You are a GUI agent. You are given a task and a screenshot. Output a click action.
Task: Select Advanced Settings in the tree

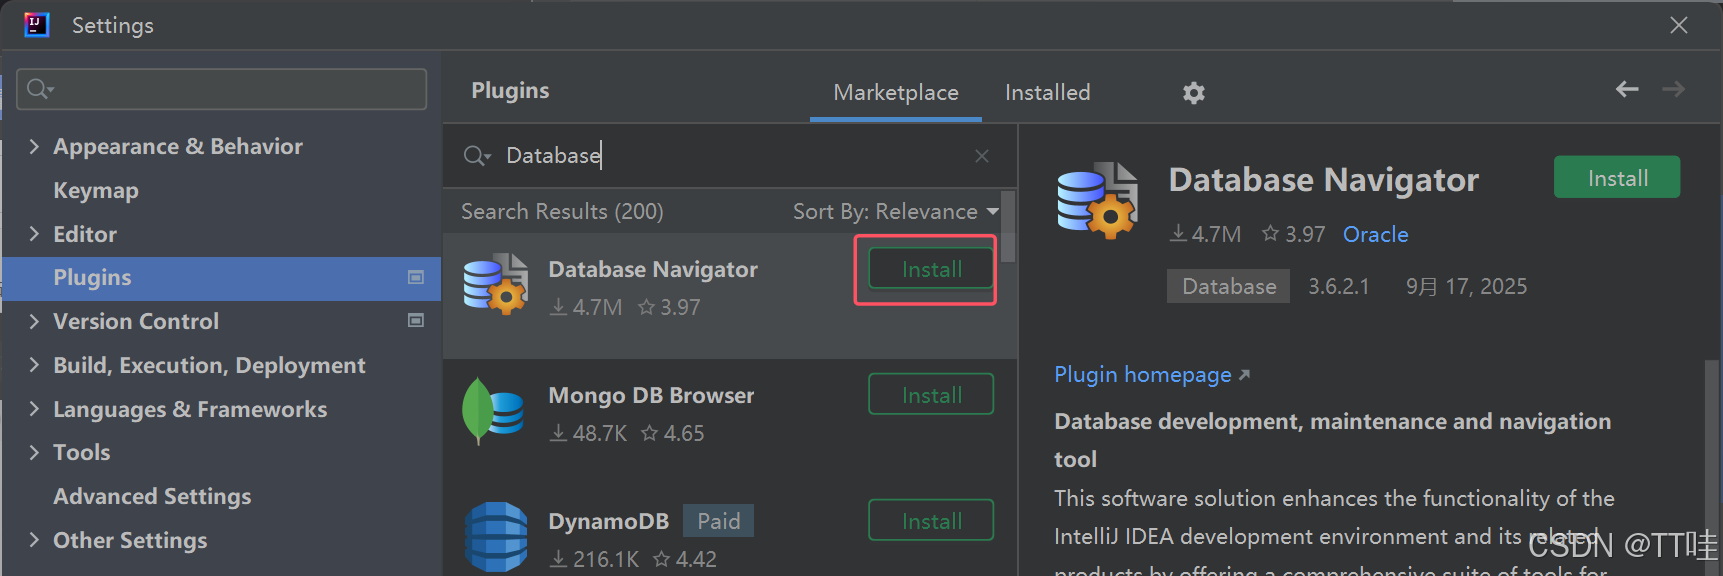pyautogui.click(x=152, y=497)
